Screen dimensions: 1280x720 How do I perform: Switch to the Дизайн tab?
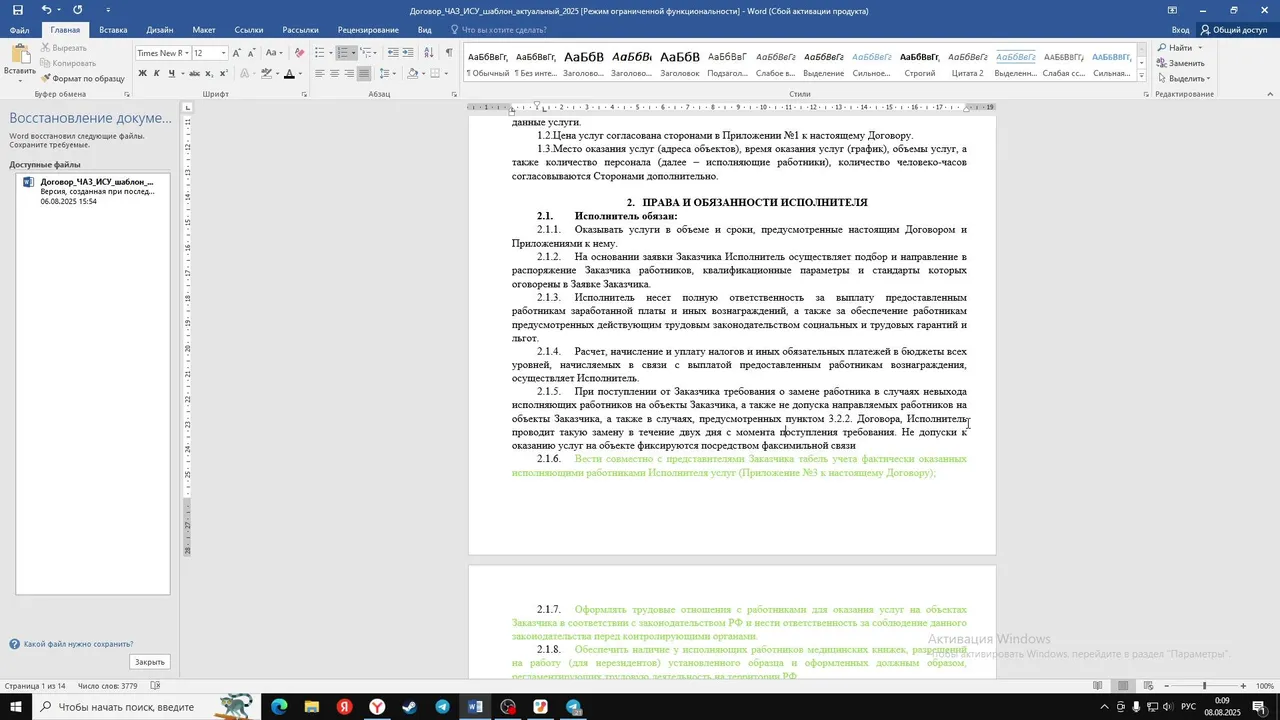click(159, 30)
